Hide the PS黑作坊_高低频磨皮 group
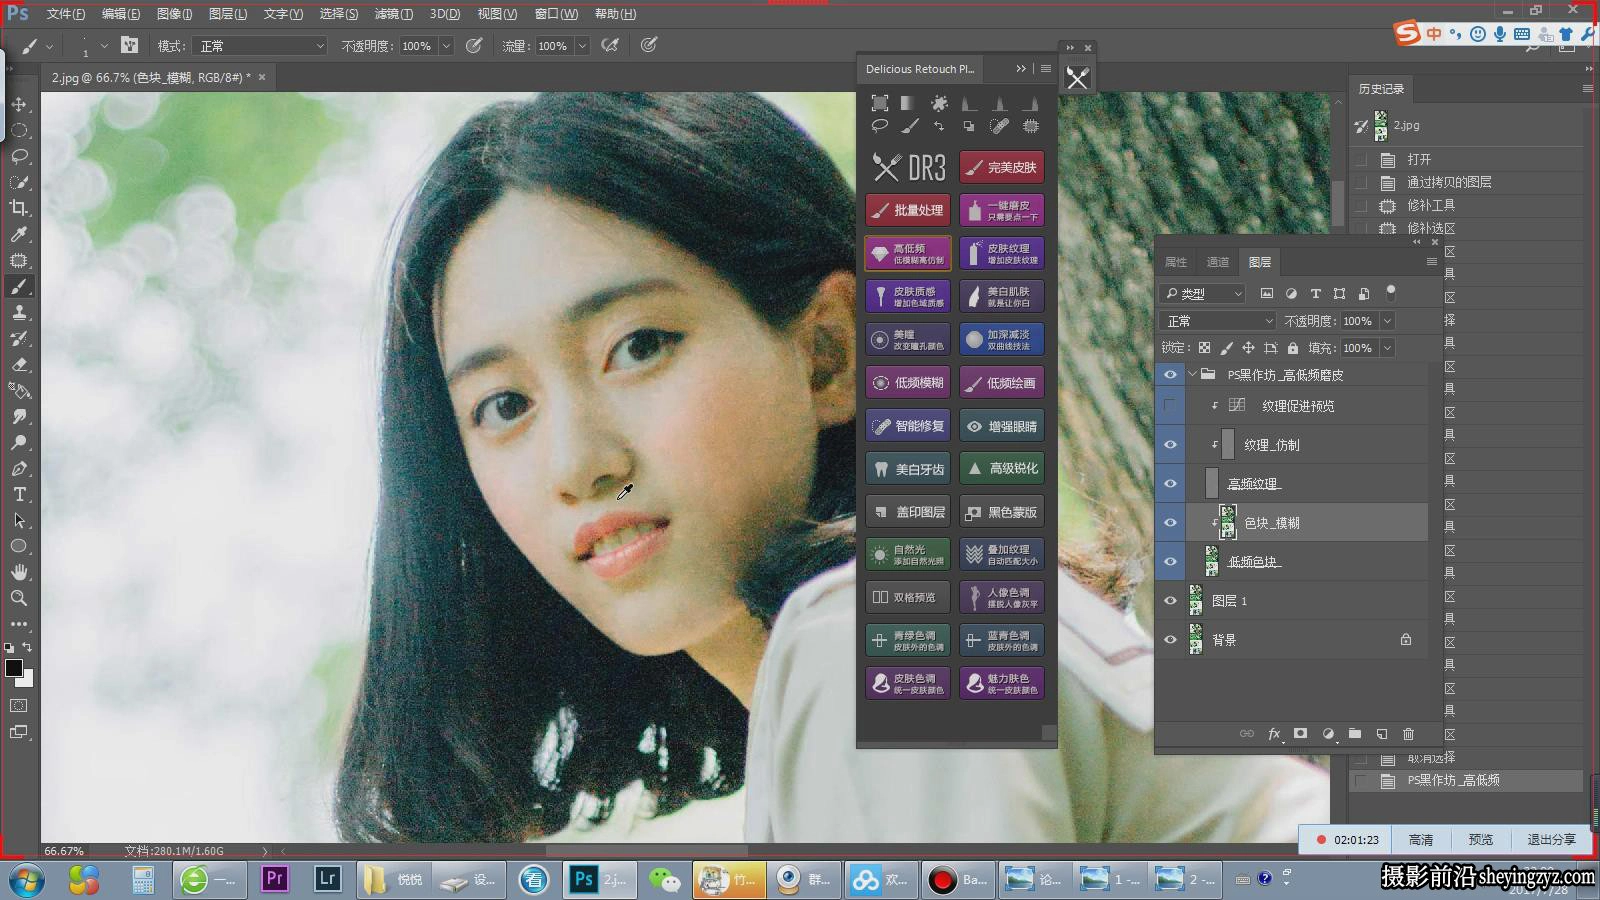Image resolution: width=1600 pixels, height=900 pixels. pyautogui.click(x=1170, y=375)
